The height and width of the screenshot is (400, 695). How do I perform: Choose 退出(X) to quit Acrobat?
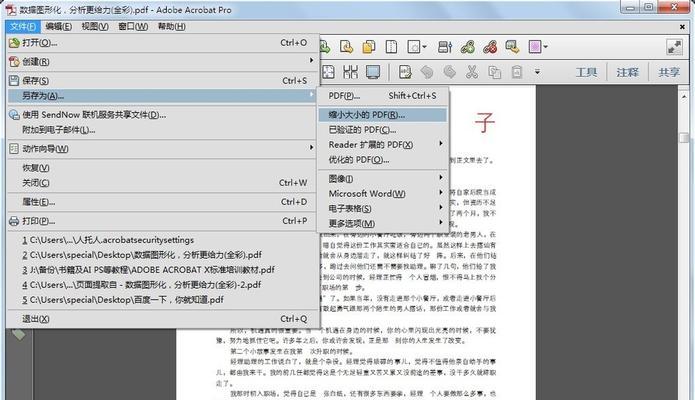click(162, 318)
